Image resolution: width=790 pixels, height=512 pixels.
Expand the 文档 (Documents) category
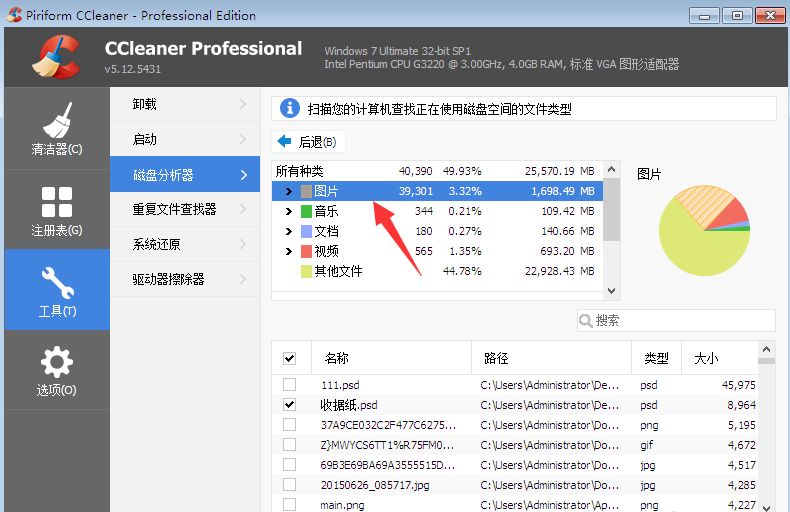[x=289, y=231]
